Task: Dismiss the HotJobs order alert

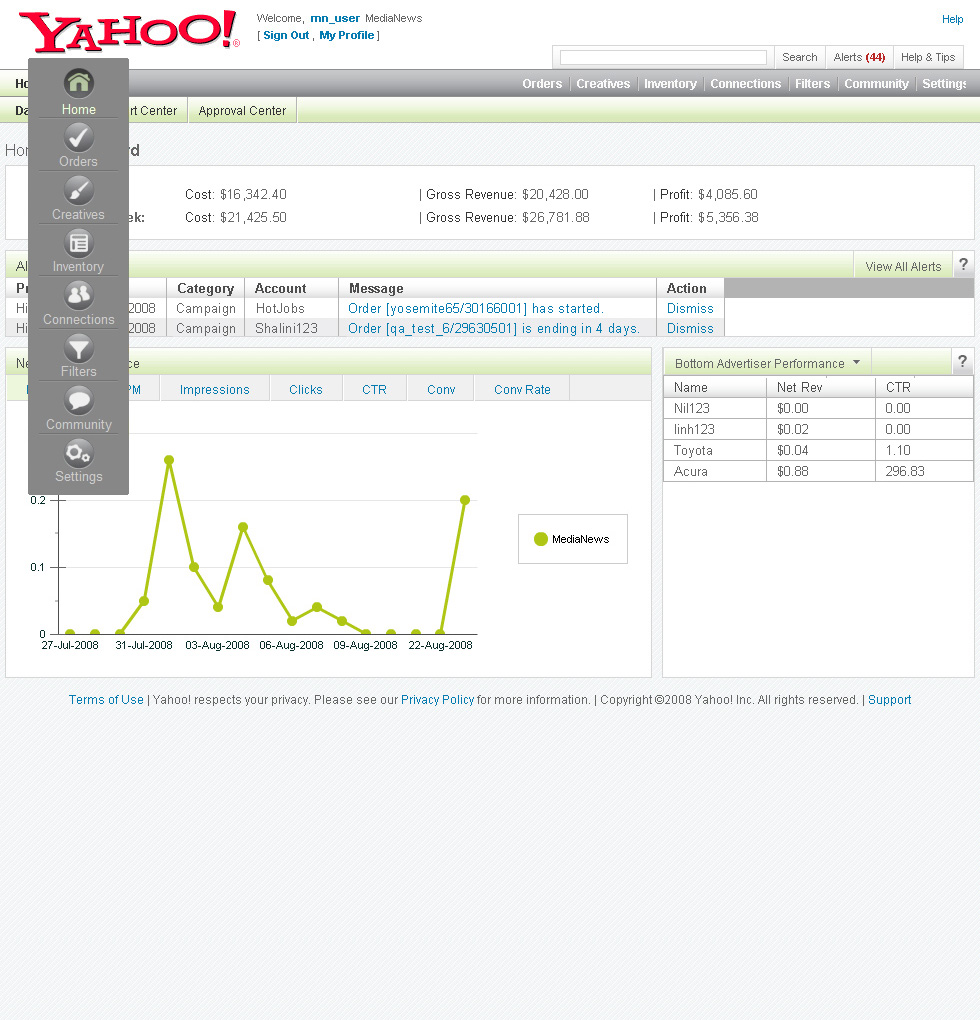Action: point(689,308)
